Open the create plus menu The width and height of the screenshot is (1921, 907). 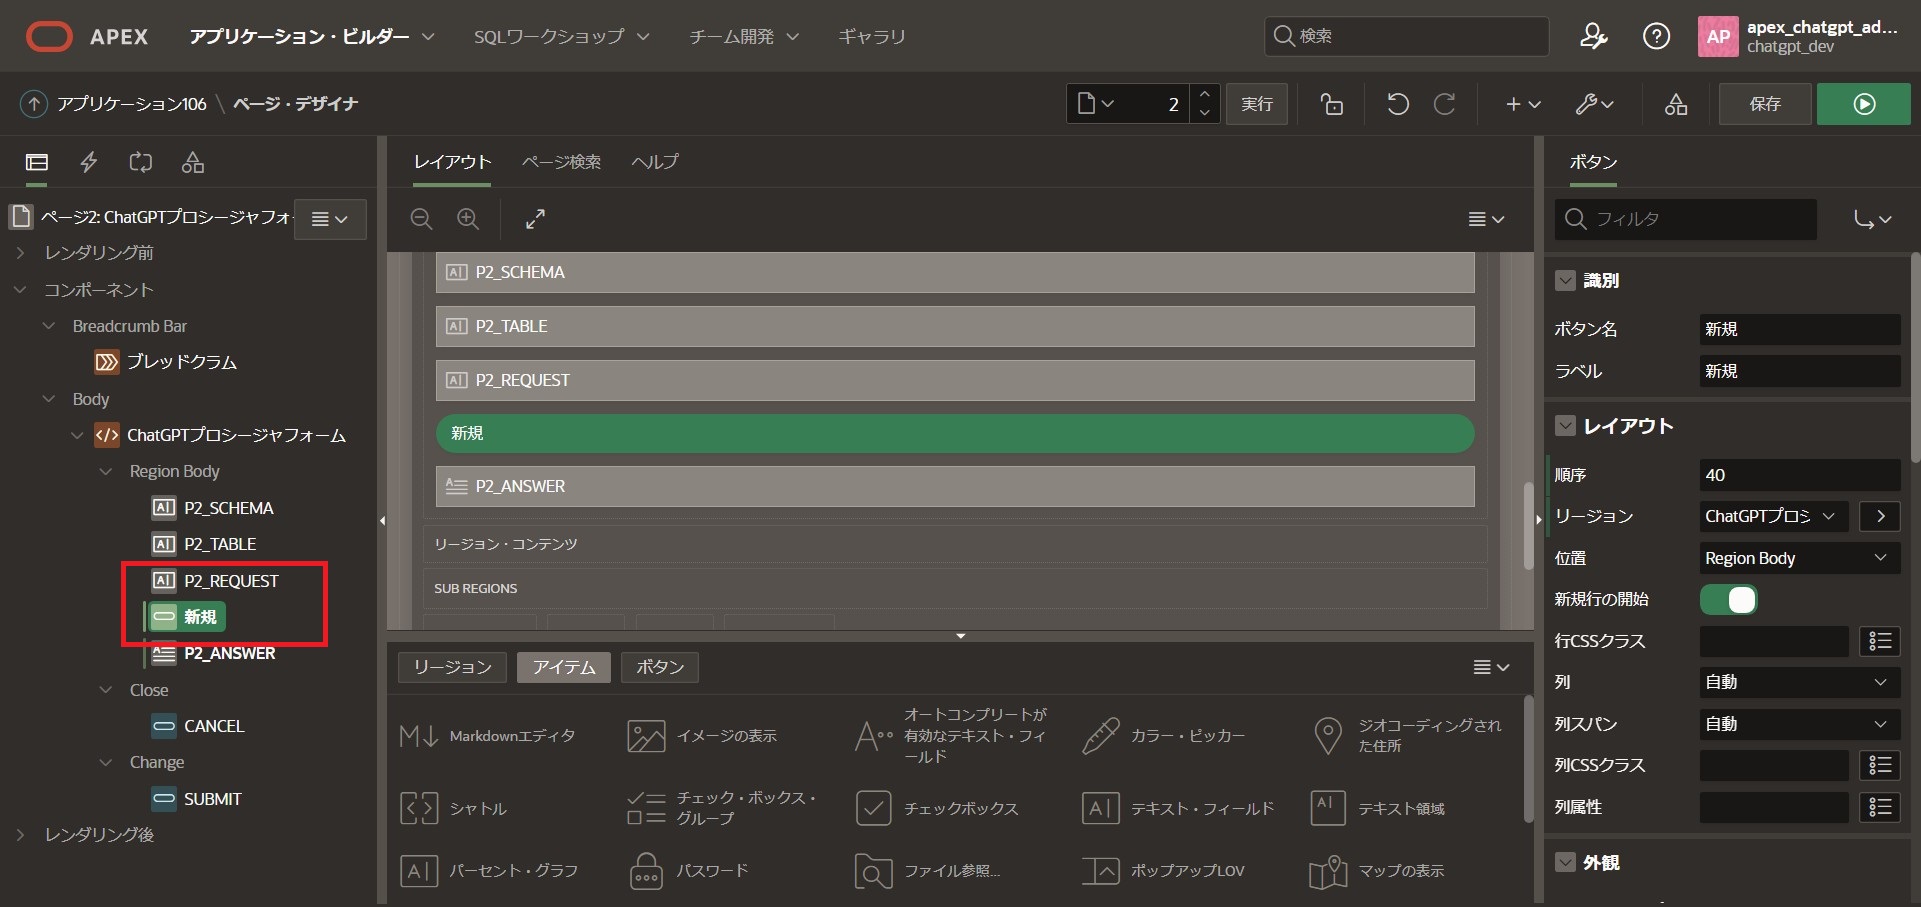(1523, 104)
